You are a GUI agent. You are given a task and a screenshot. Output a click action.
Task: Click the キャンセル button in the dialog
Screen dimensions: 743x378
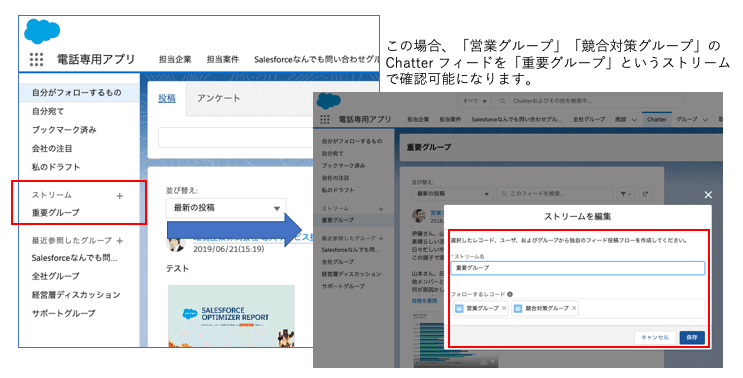point(655,337)
